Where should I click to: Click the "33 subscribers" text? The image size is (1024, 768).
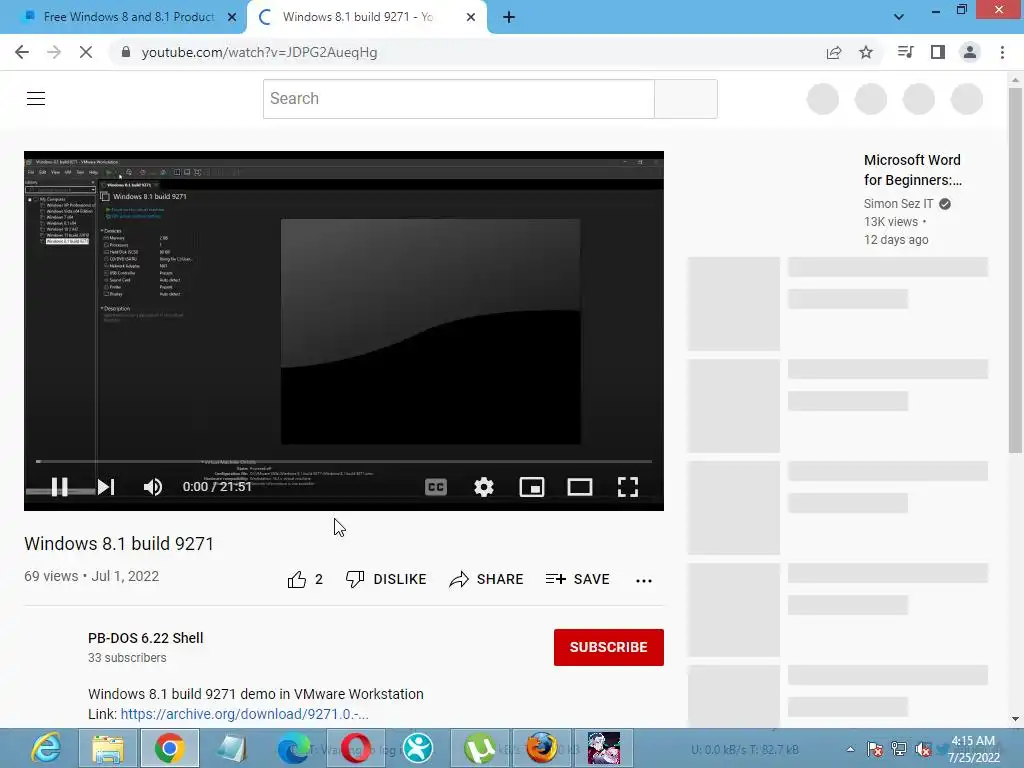pyautogui.click(x=127, y=658)
